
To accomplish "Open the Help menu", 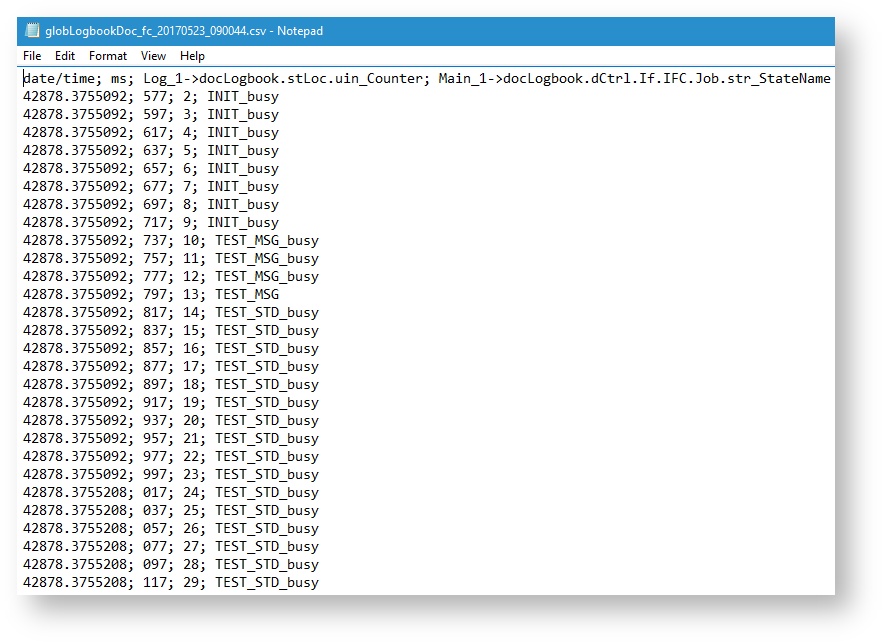I will tap(193, 56).
